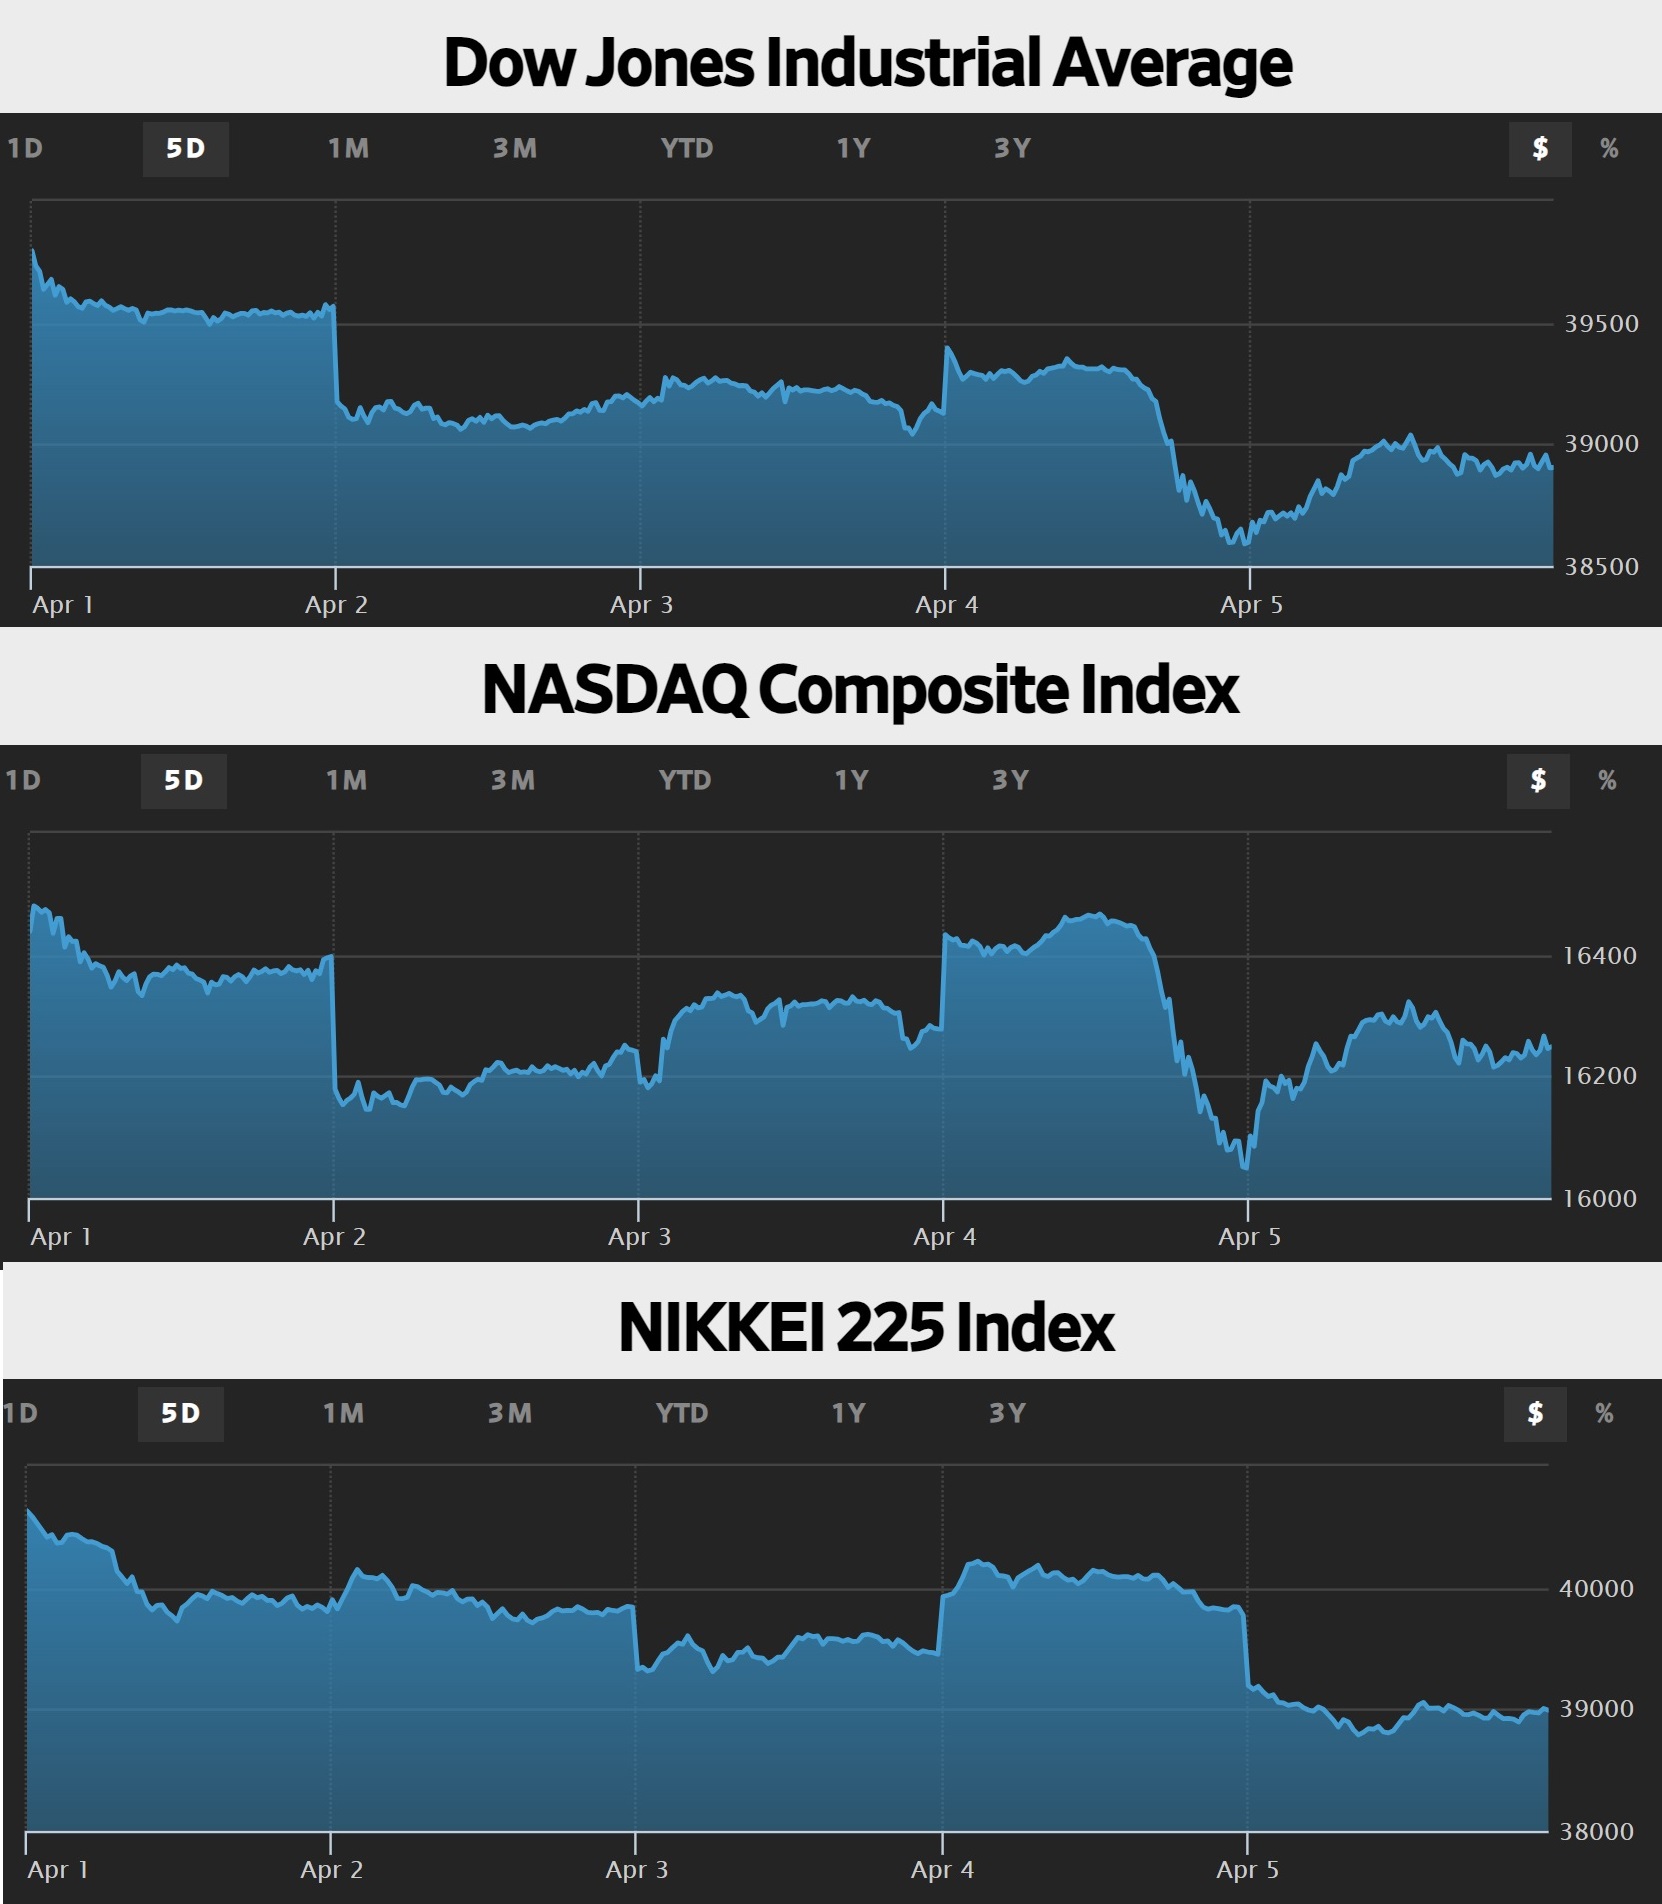Show YTD range on NIKKEI 225 chart
Viewport: 1662px width, 1904px height.
tap(682, 1414)
